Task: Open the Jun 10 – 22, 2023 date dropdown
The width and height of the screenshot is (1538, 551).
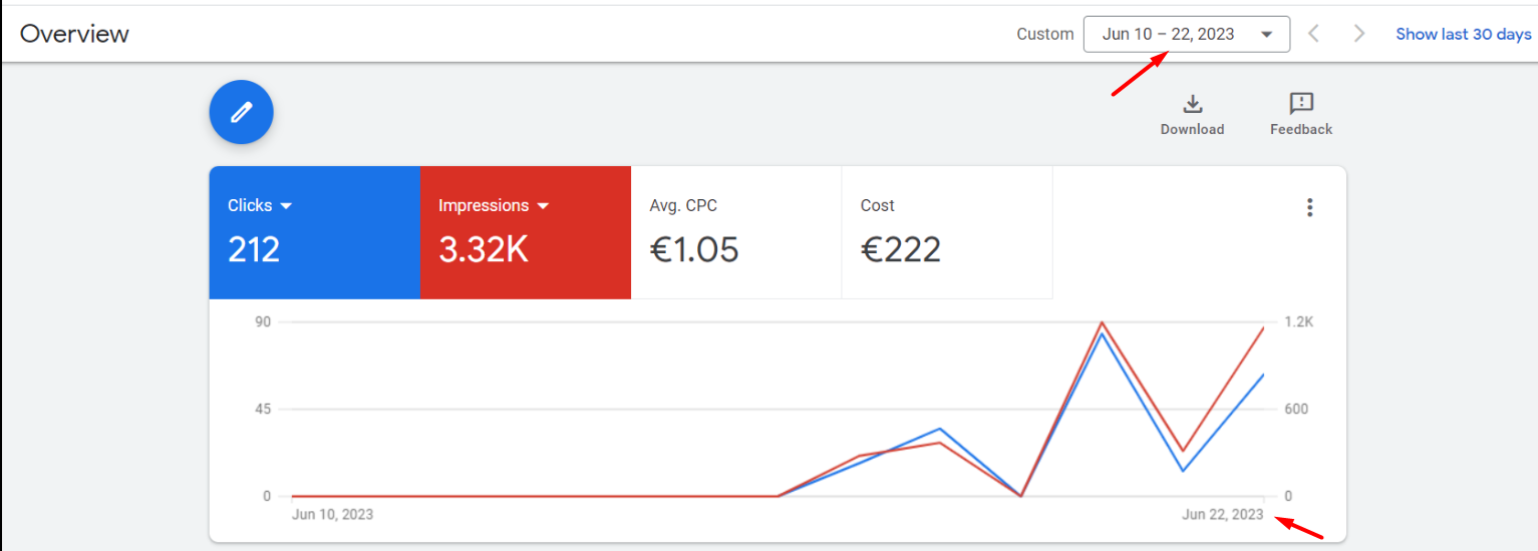Action: click(x=1186, y=34)
